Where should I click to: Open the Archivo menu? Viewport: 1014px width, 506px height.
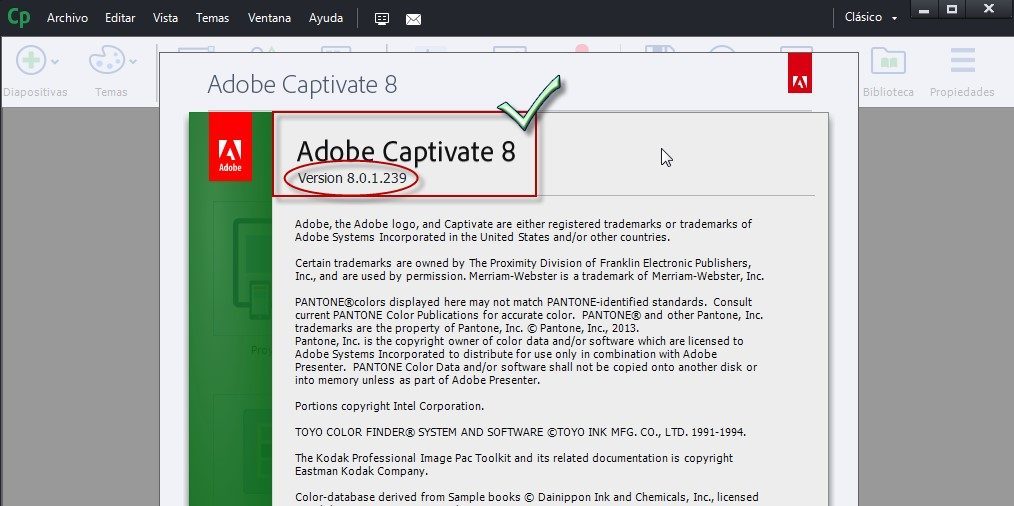pos(67,18)
